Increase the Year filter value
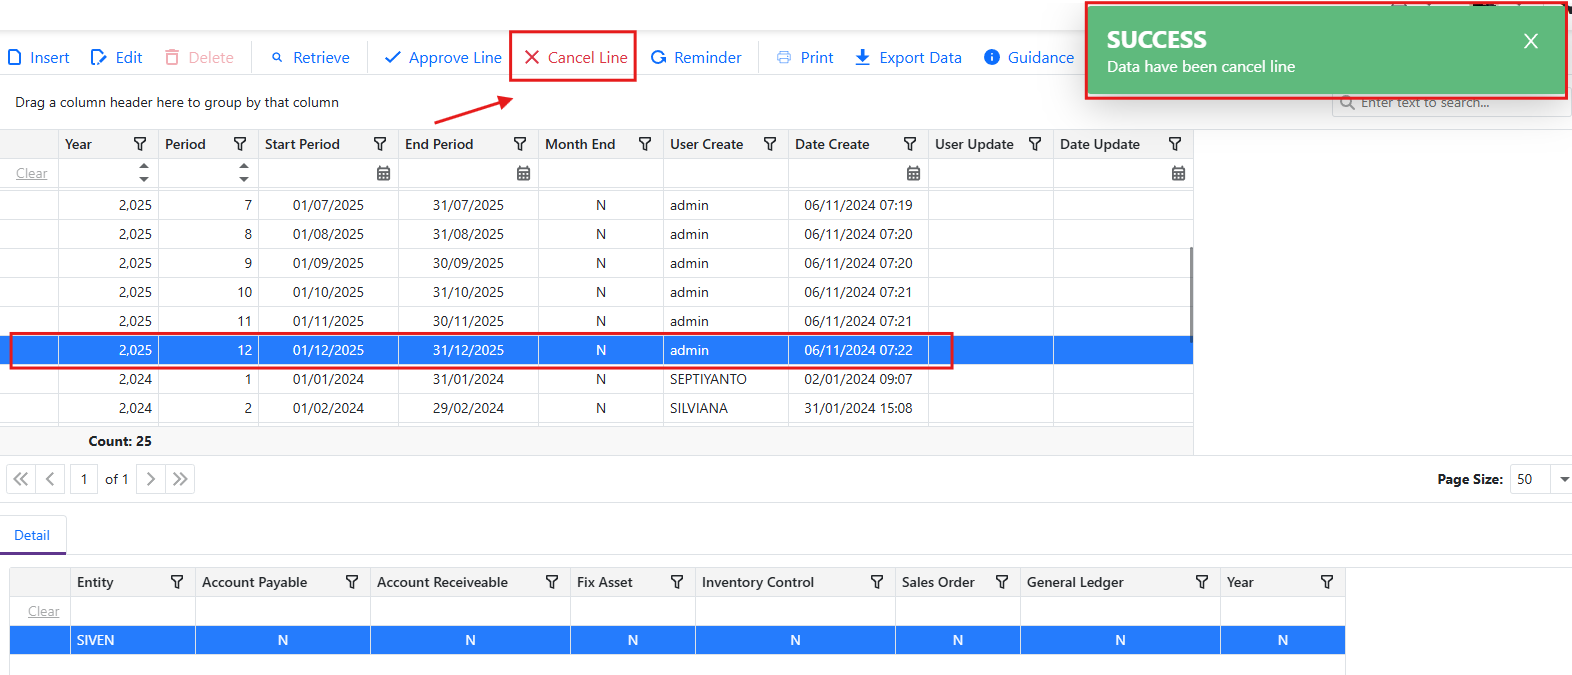 (144, 167)
